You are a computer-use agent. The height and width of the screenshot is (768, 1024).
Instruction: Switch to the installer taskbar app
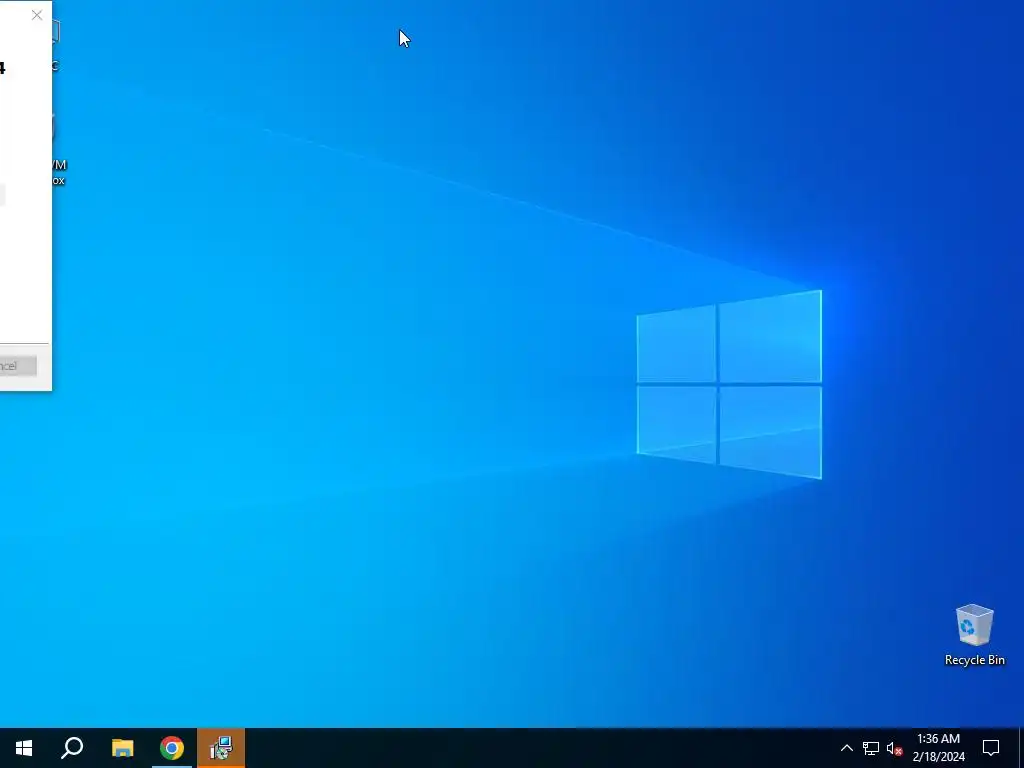221,748
